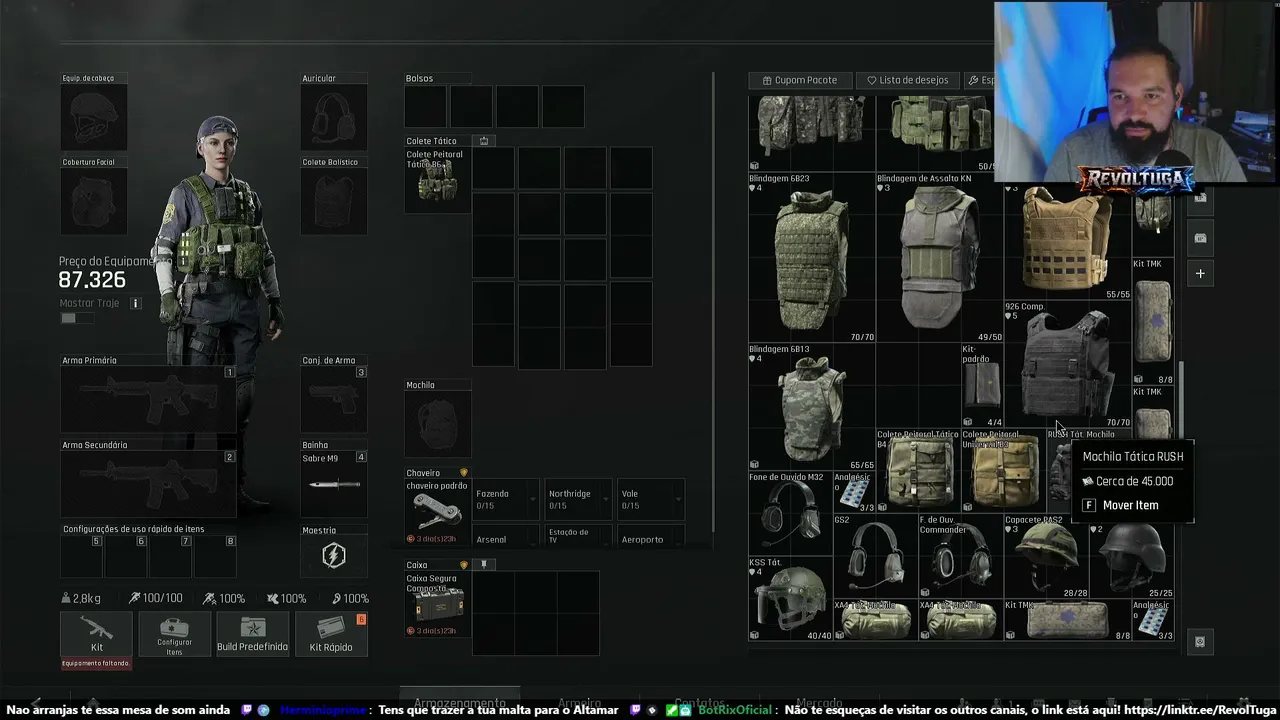Select the Colete Peitoral Tático B4 rig
This screenshot has width=1280, height=720.
tap(918, 470)
